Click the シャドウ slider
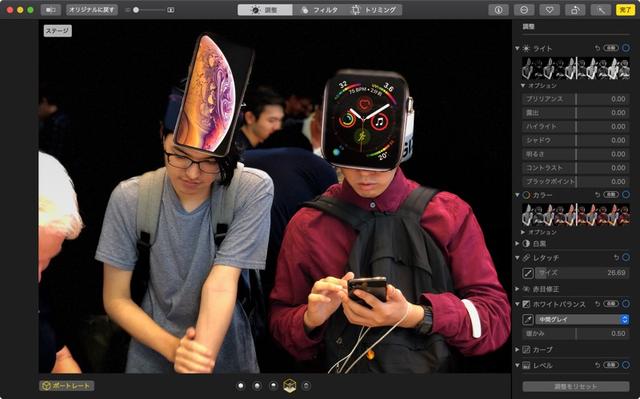640x399 pixels. coord(576,140)
